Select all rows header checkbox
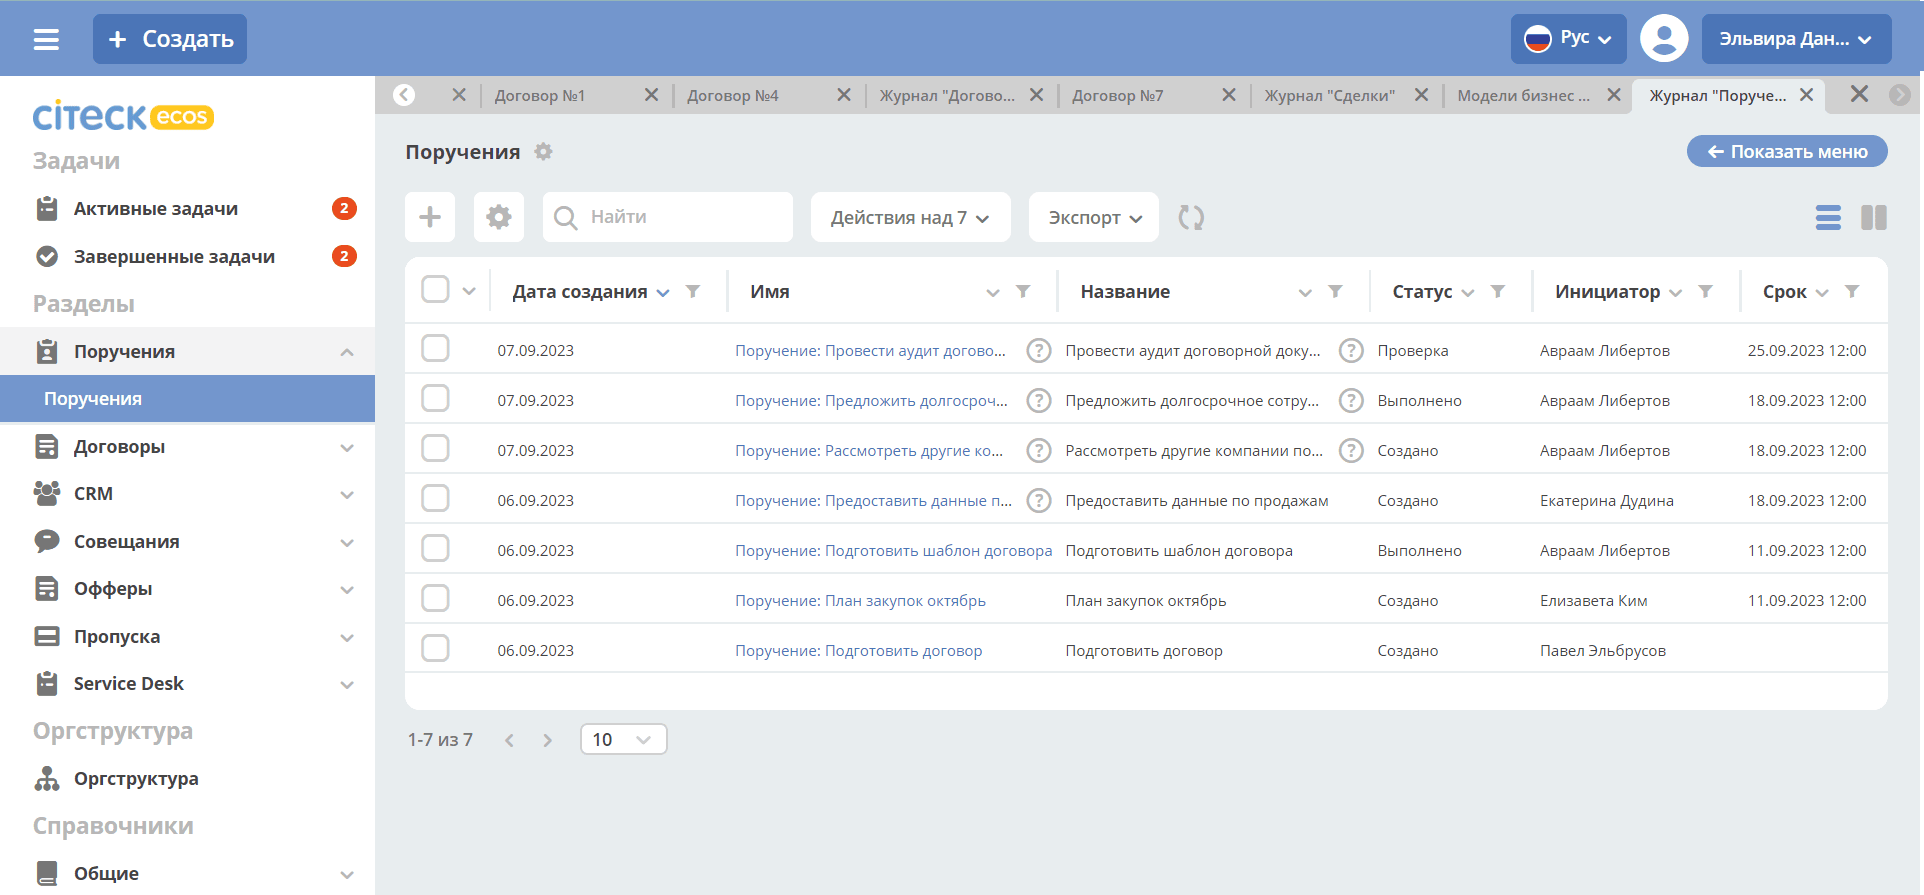The height and width of the screenshot is (895, 1924). pos(435,289)
